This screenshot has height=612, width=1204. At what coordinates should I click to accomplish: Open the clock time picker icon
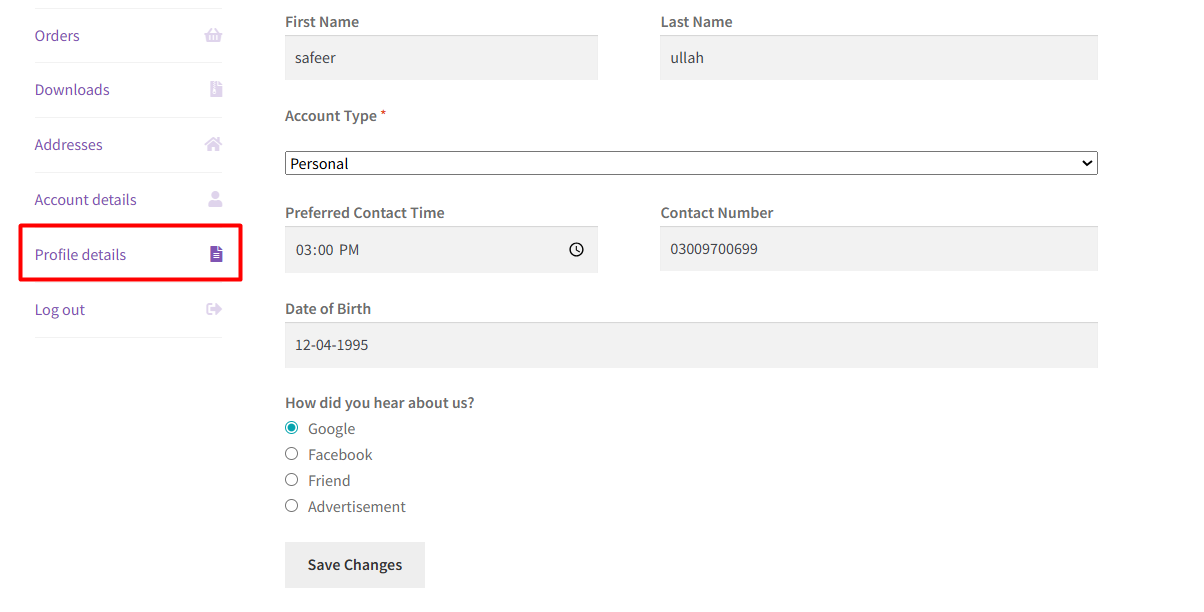coord(576,250)
